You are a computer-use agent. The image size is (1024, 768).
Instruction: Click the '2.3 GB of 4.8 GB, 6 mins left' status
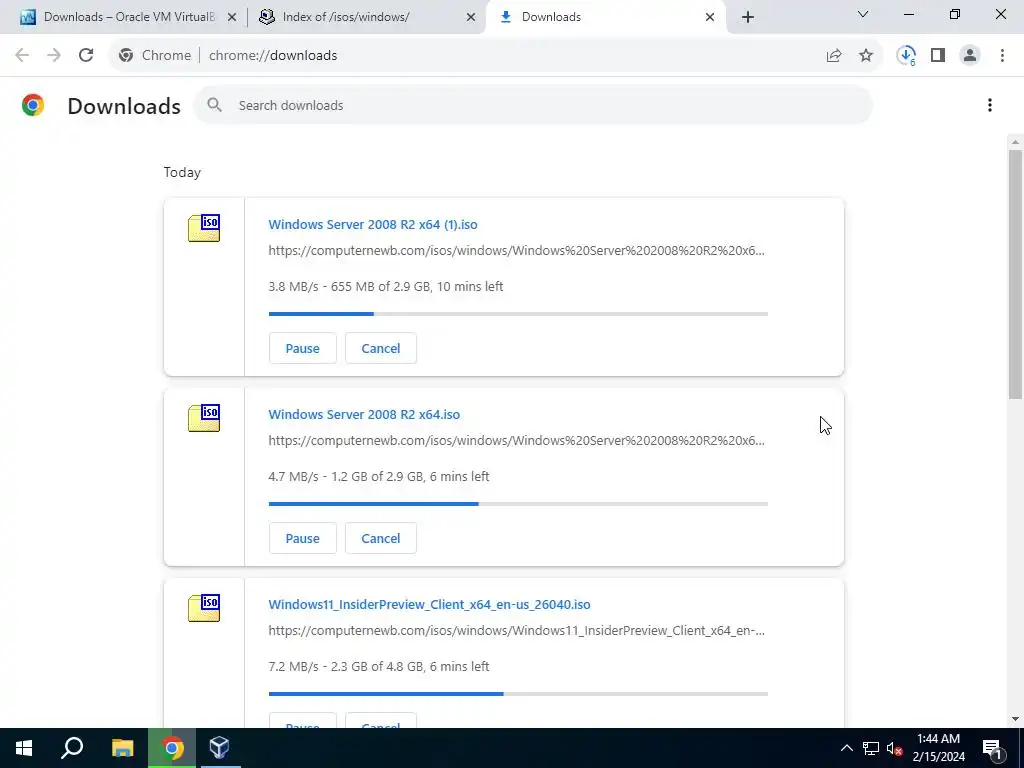[410, 666]
